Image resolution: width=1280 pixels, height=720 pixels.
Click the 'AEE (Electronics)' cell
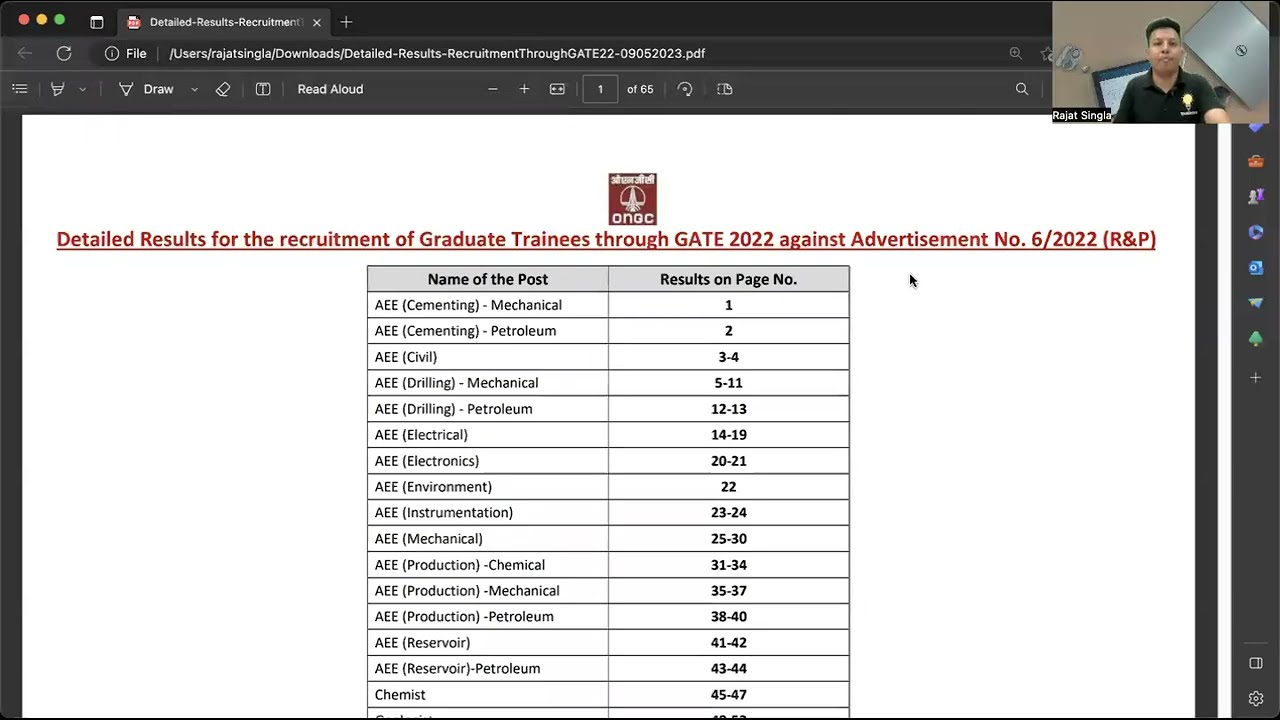[488, 461]
